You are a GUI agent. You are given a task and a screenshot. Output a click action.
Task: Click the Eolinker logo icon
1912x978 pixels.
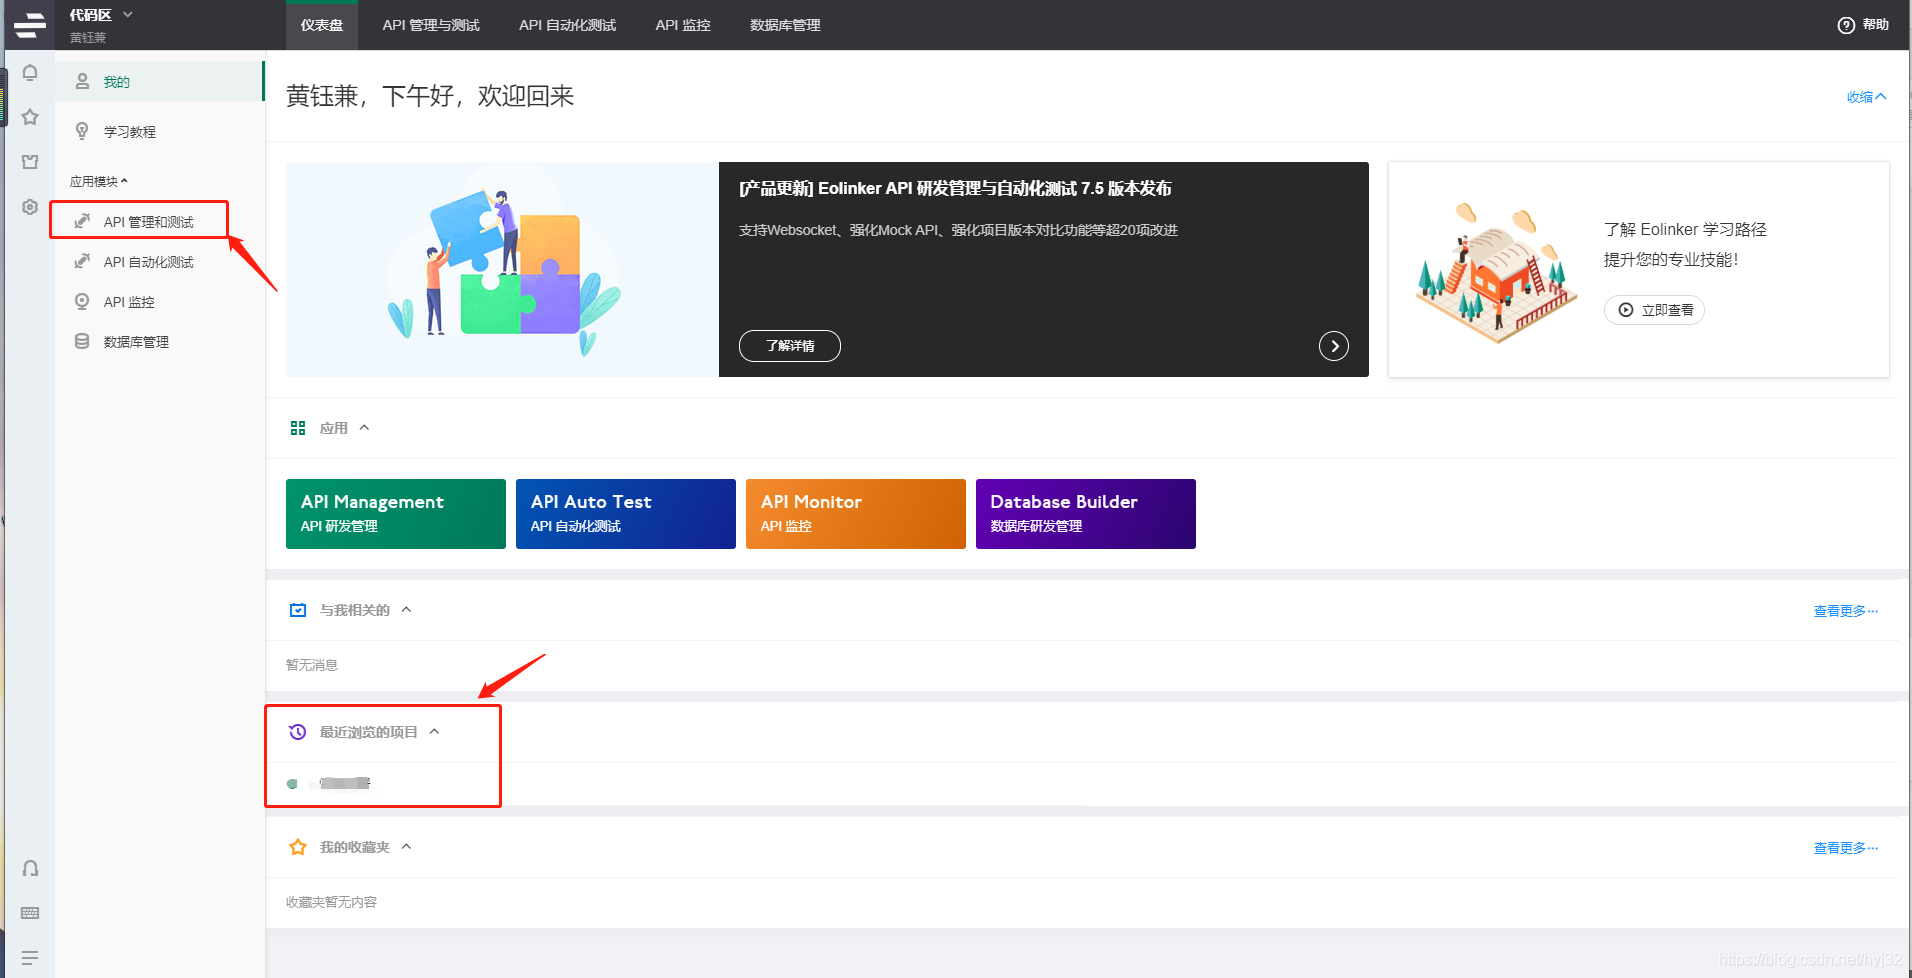(x=30, y=25)
